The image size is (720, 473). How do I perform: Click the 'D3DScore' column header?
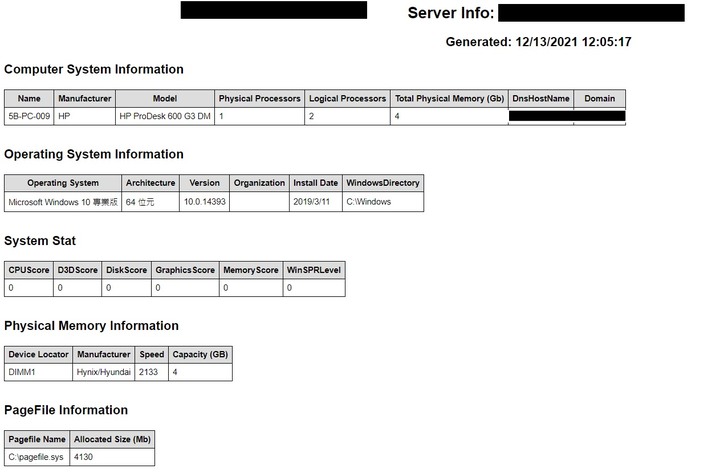coord(78,270)
